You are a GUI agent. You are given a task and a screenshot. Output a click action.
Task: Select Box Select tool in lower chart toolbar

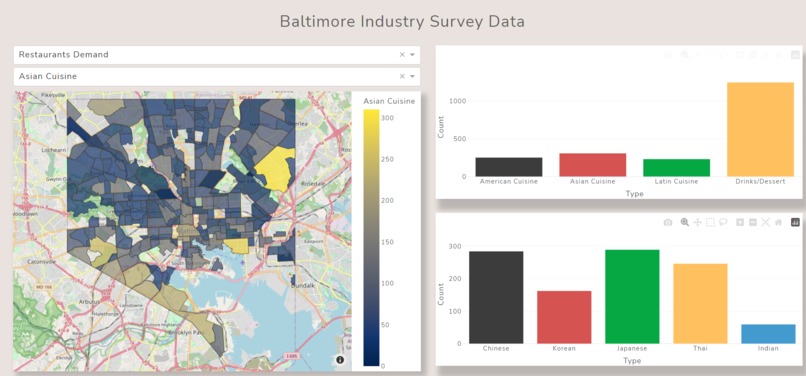click(x=710, y=222)
